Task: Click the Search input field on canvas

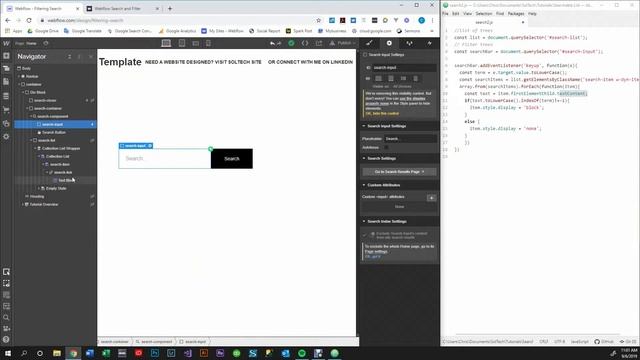Action: click(x=164, y=158)
